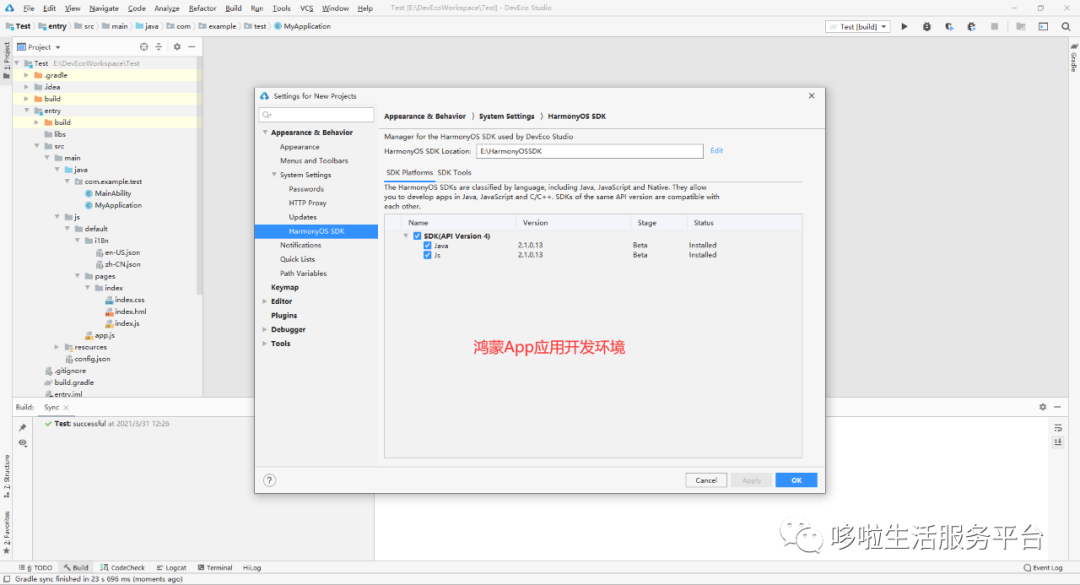This screenshot has height=585, width=1080.
Task: Click the Cancel button
Action: (706, 480)
